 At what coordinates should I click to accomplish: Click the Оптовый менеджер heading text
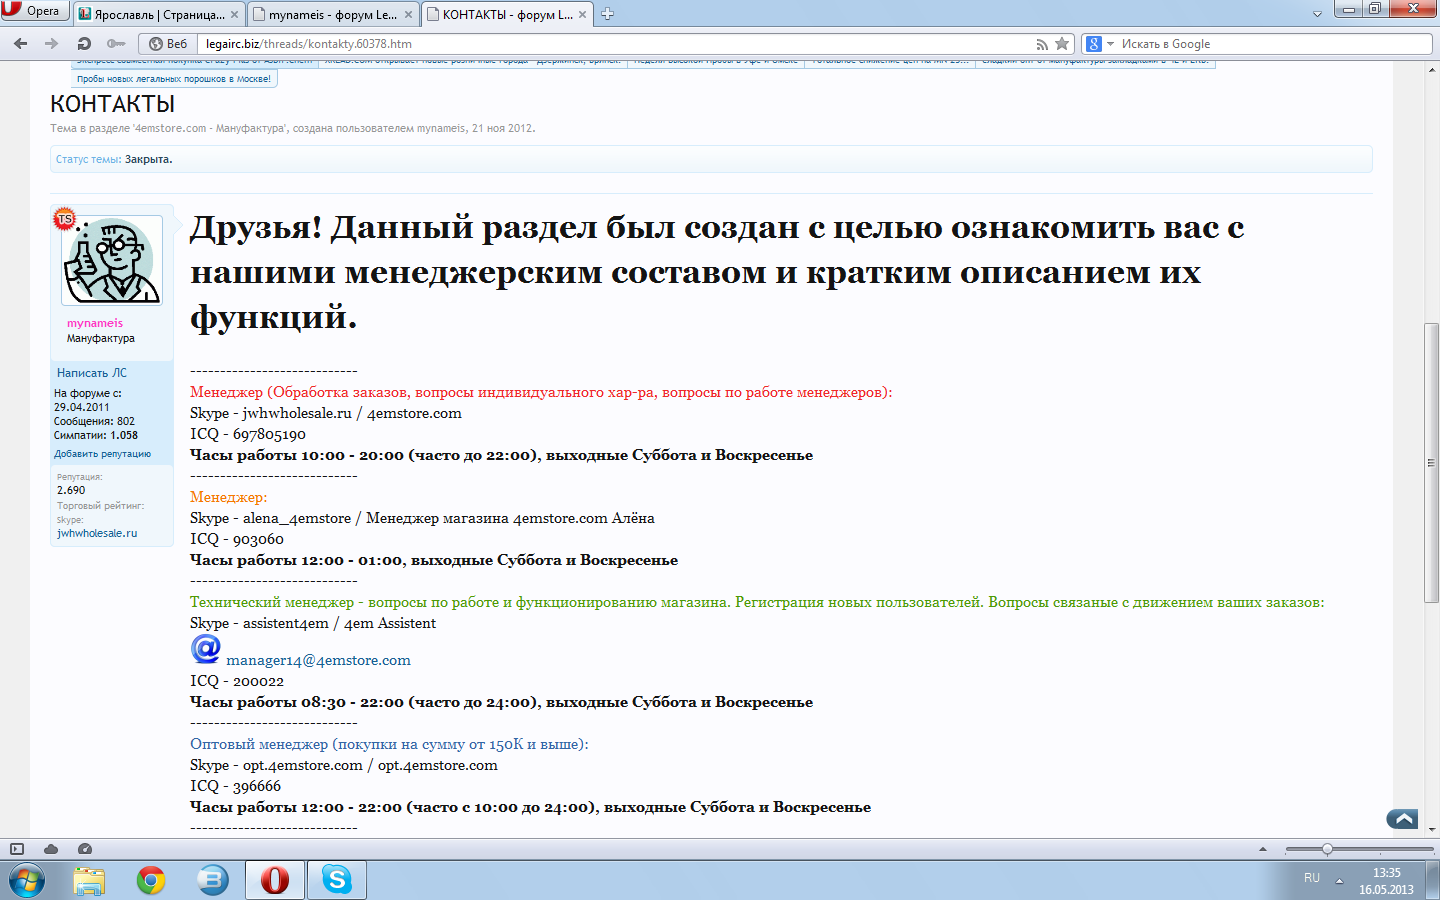(x=389, y=744)
